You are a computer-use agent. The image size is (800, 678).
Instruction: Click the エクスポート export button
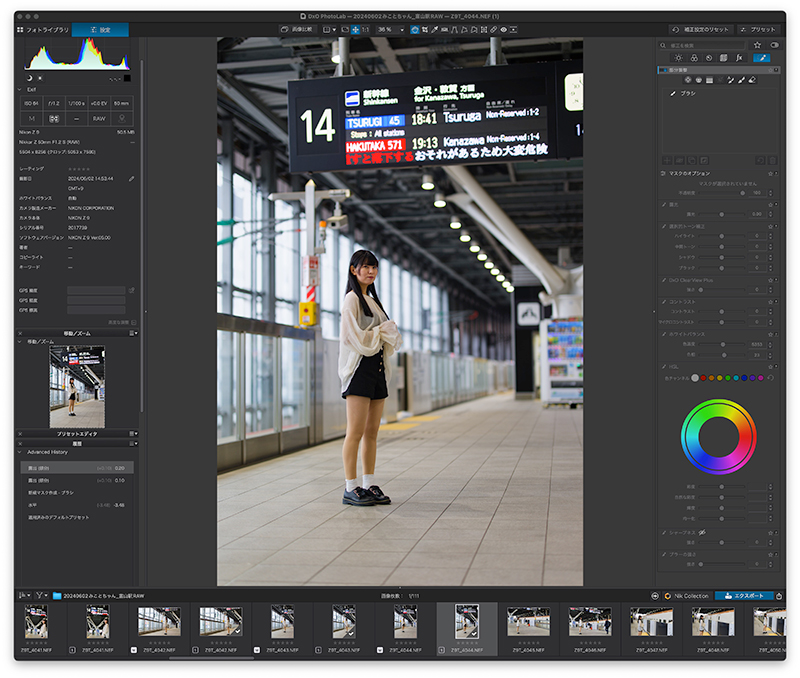coord(743,596)
